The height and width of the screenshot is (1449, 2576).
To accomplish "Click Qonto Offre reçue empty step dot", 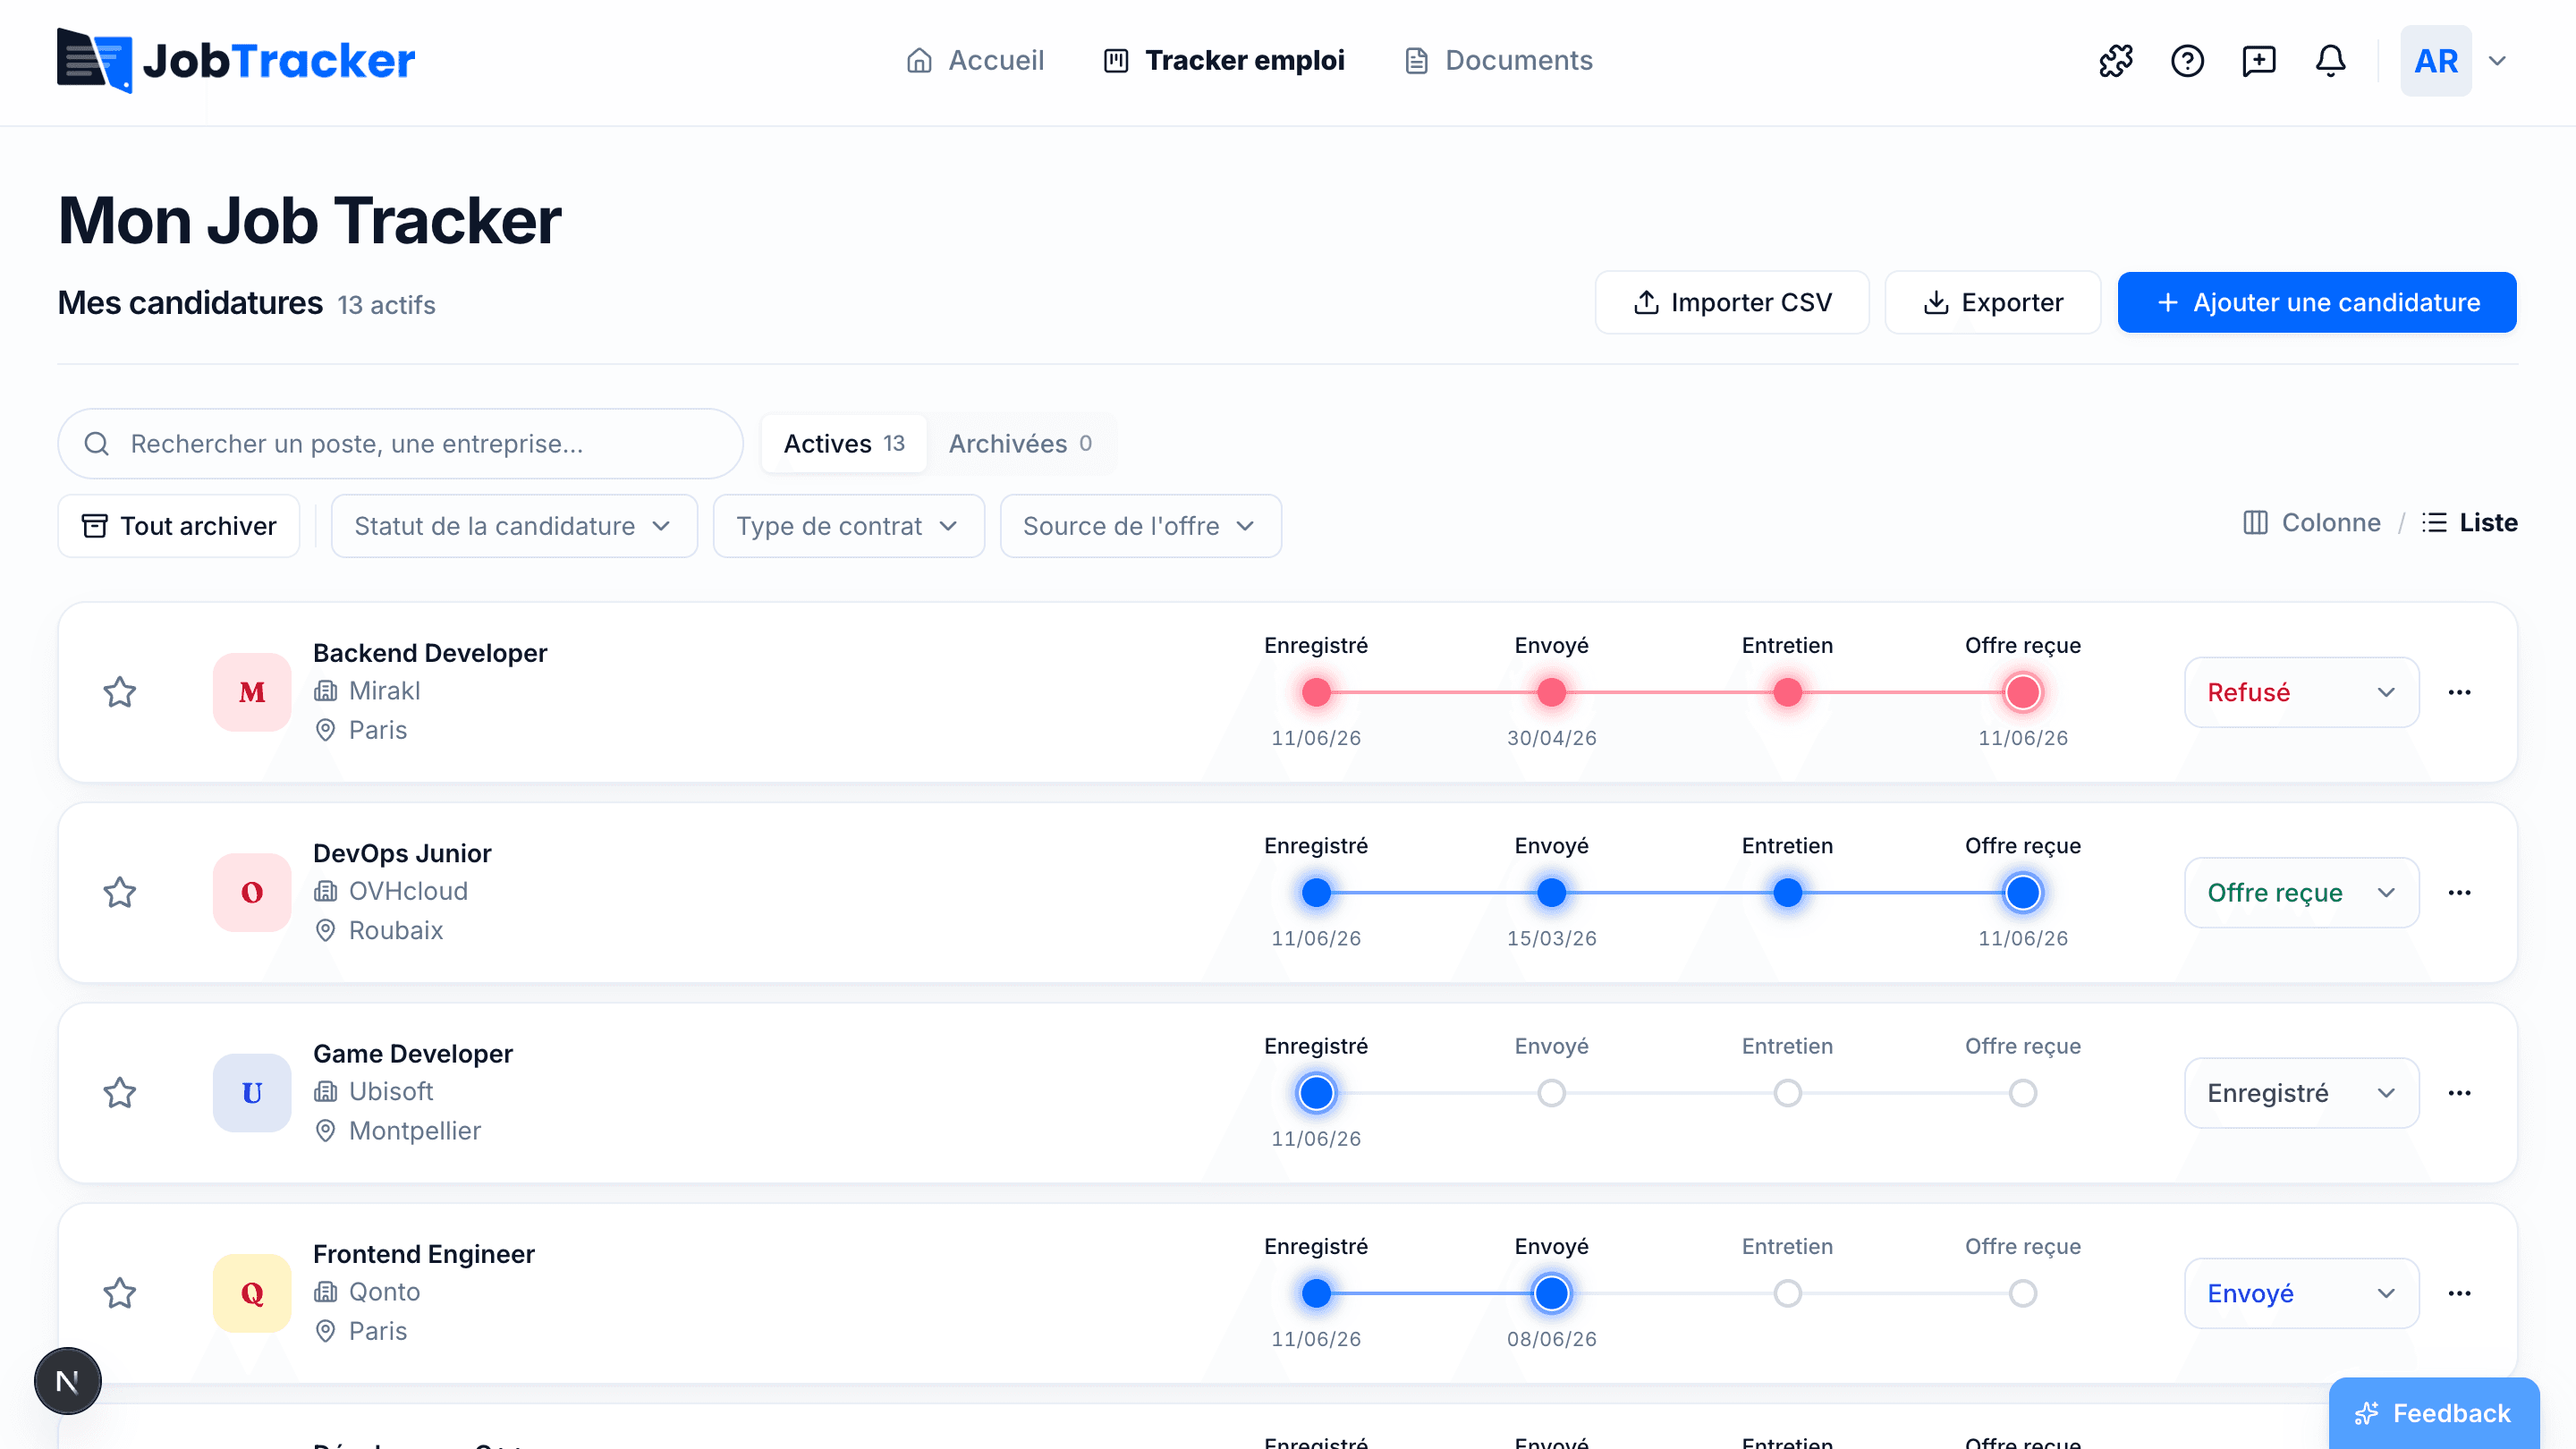I will pyautogui.click(x=2023, y=1293).
